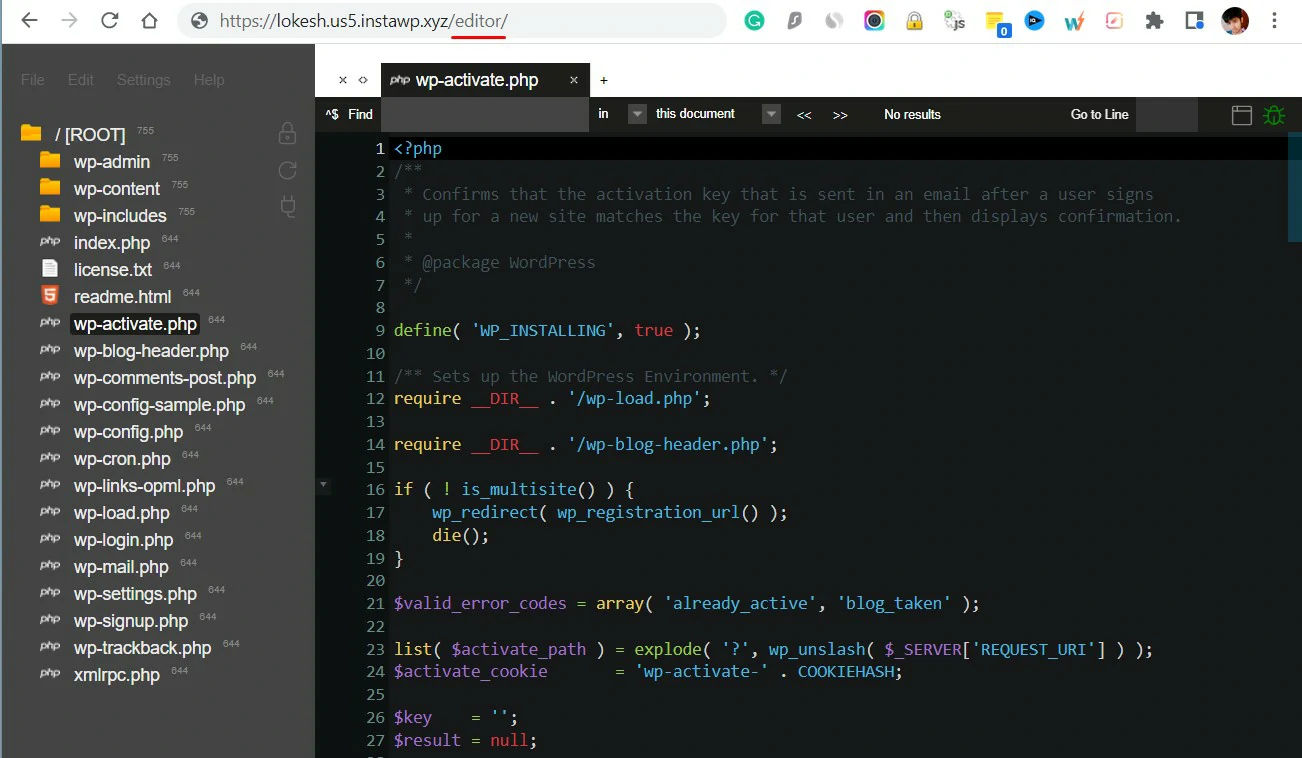Open the dropdown arrow left of 'this document'
The height and width of the screenshot is (758, 1302).
pyautogui.click(x=637, y=114)
